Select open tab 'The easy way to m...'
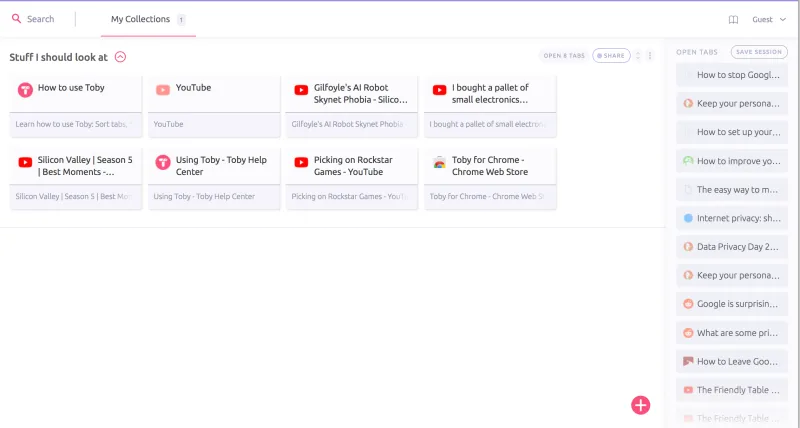The image size is (800, 428). 732,190
